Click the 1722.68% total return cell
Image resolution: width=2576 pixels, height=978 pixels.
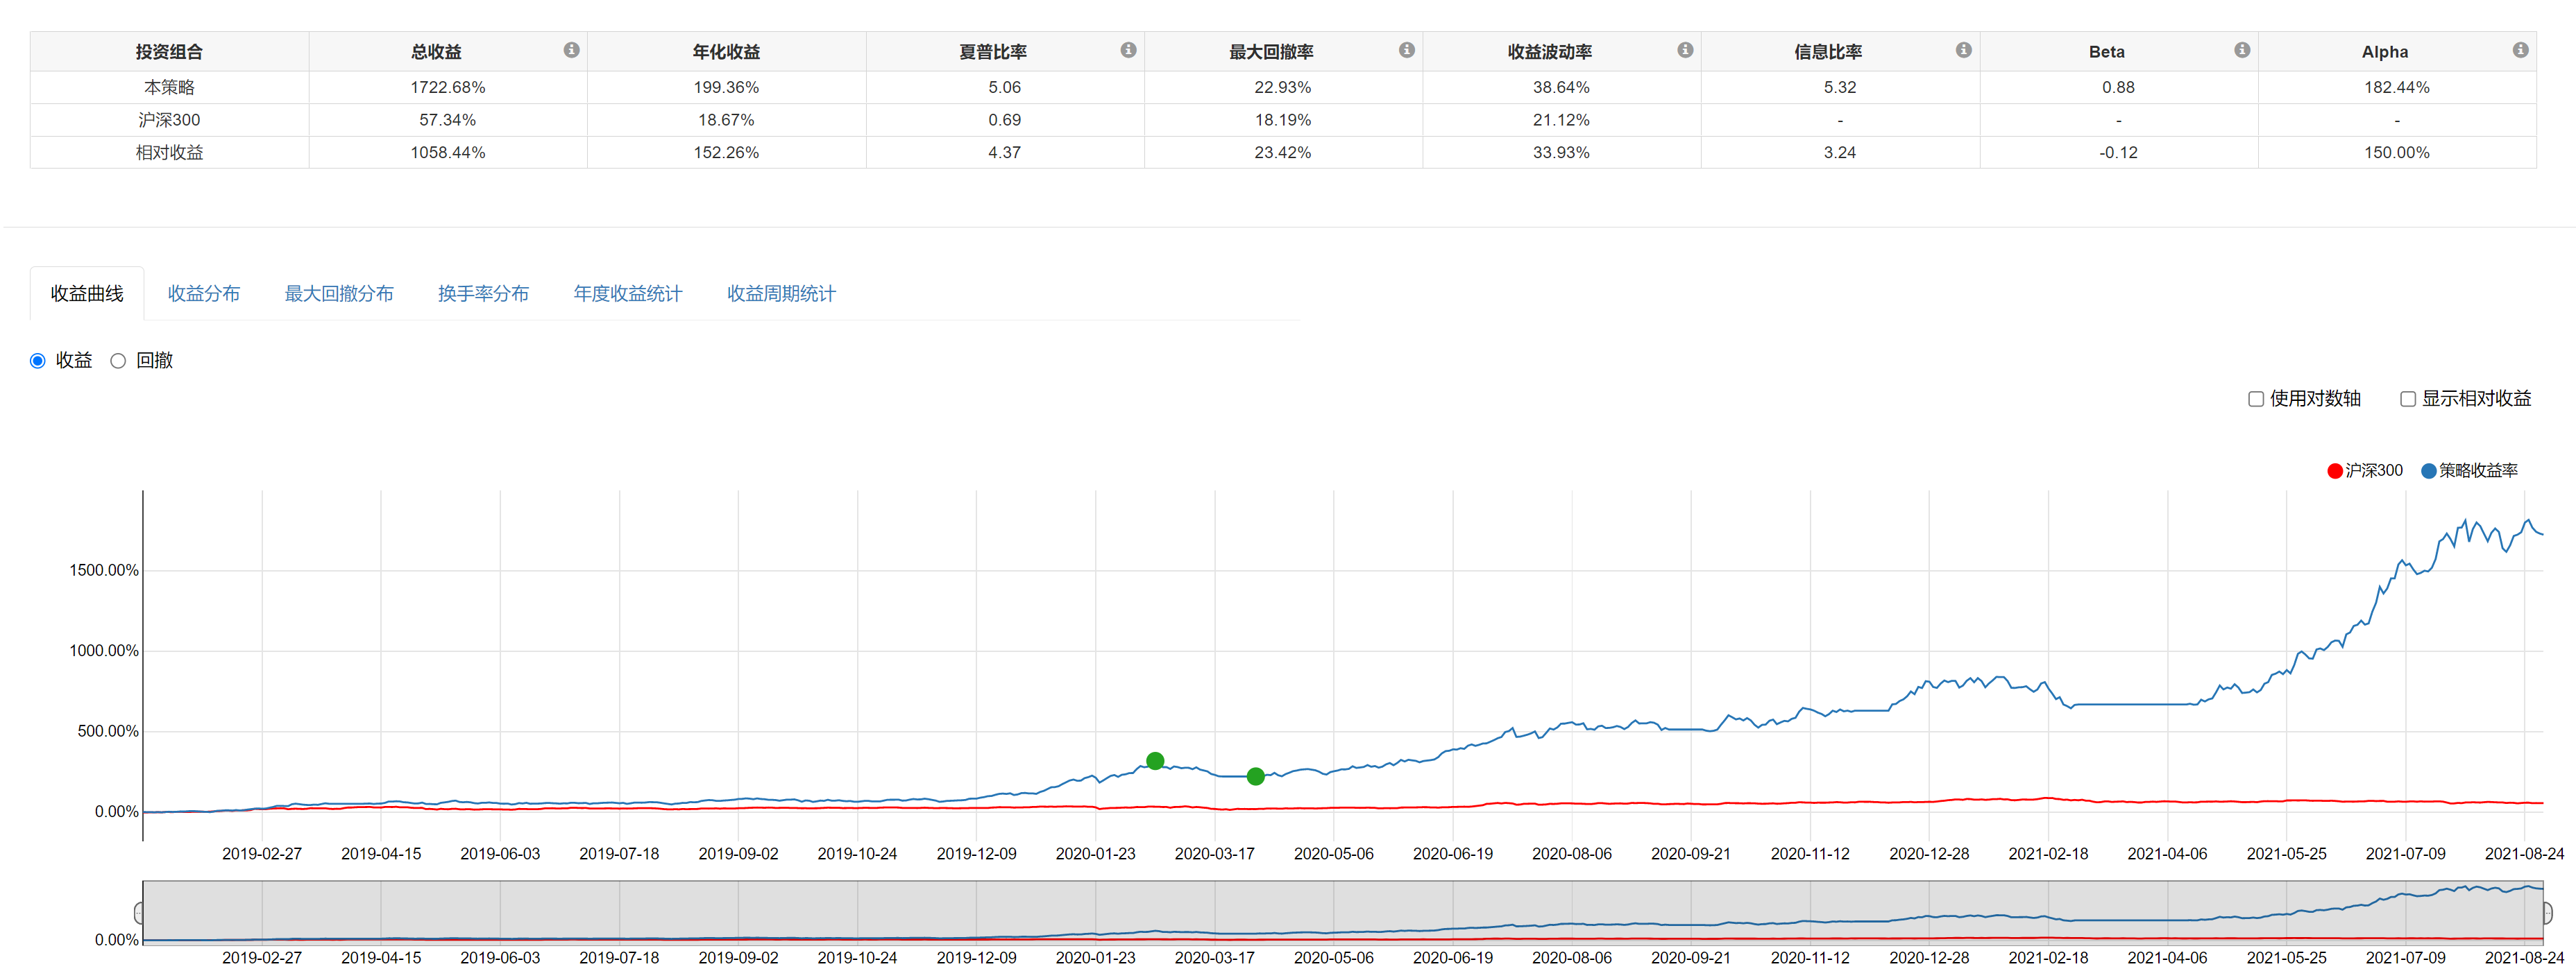click(x=448, y=87)
